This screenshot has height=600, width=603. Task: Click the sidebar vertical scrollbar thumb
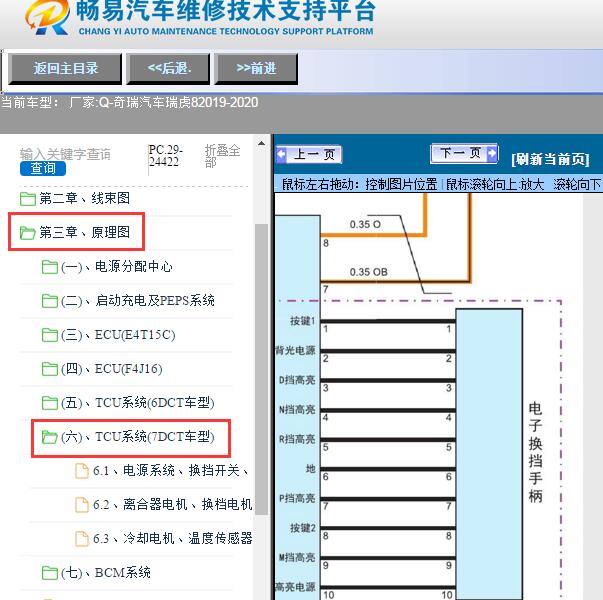[262, 369]
